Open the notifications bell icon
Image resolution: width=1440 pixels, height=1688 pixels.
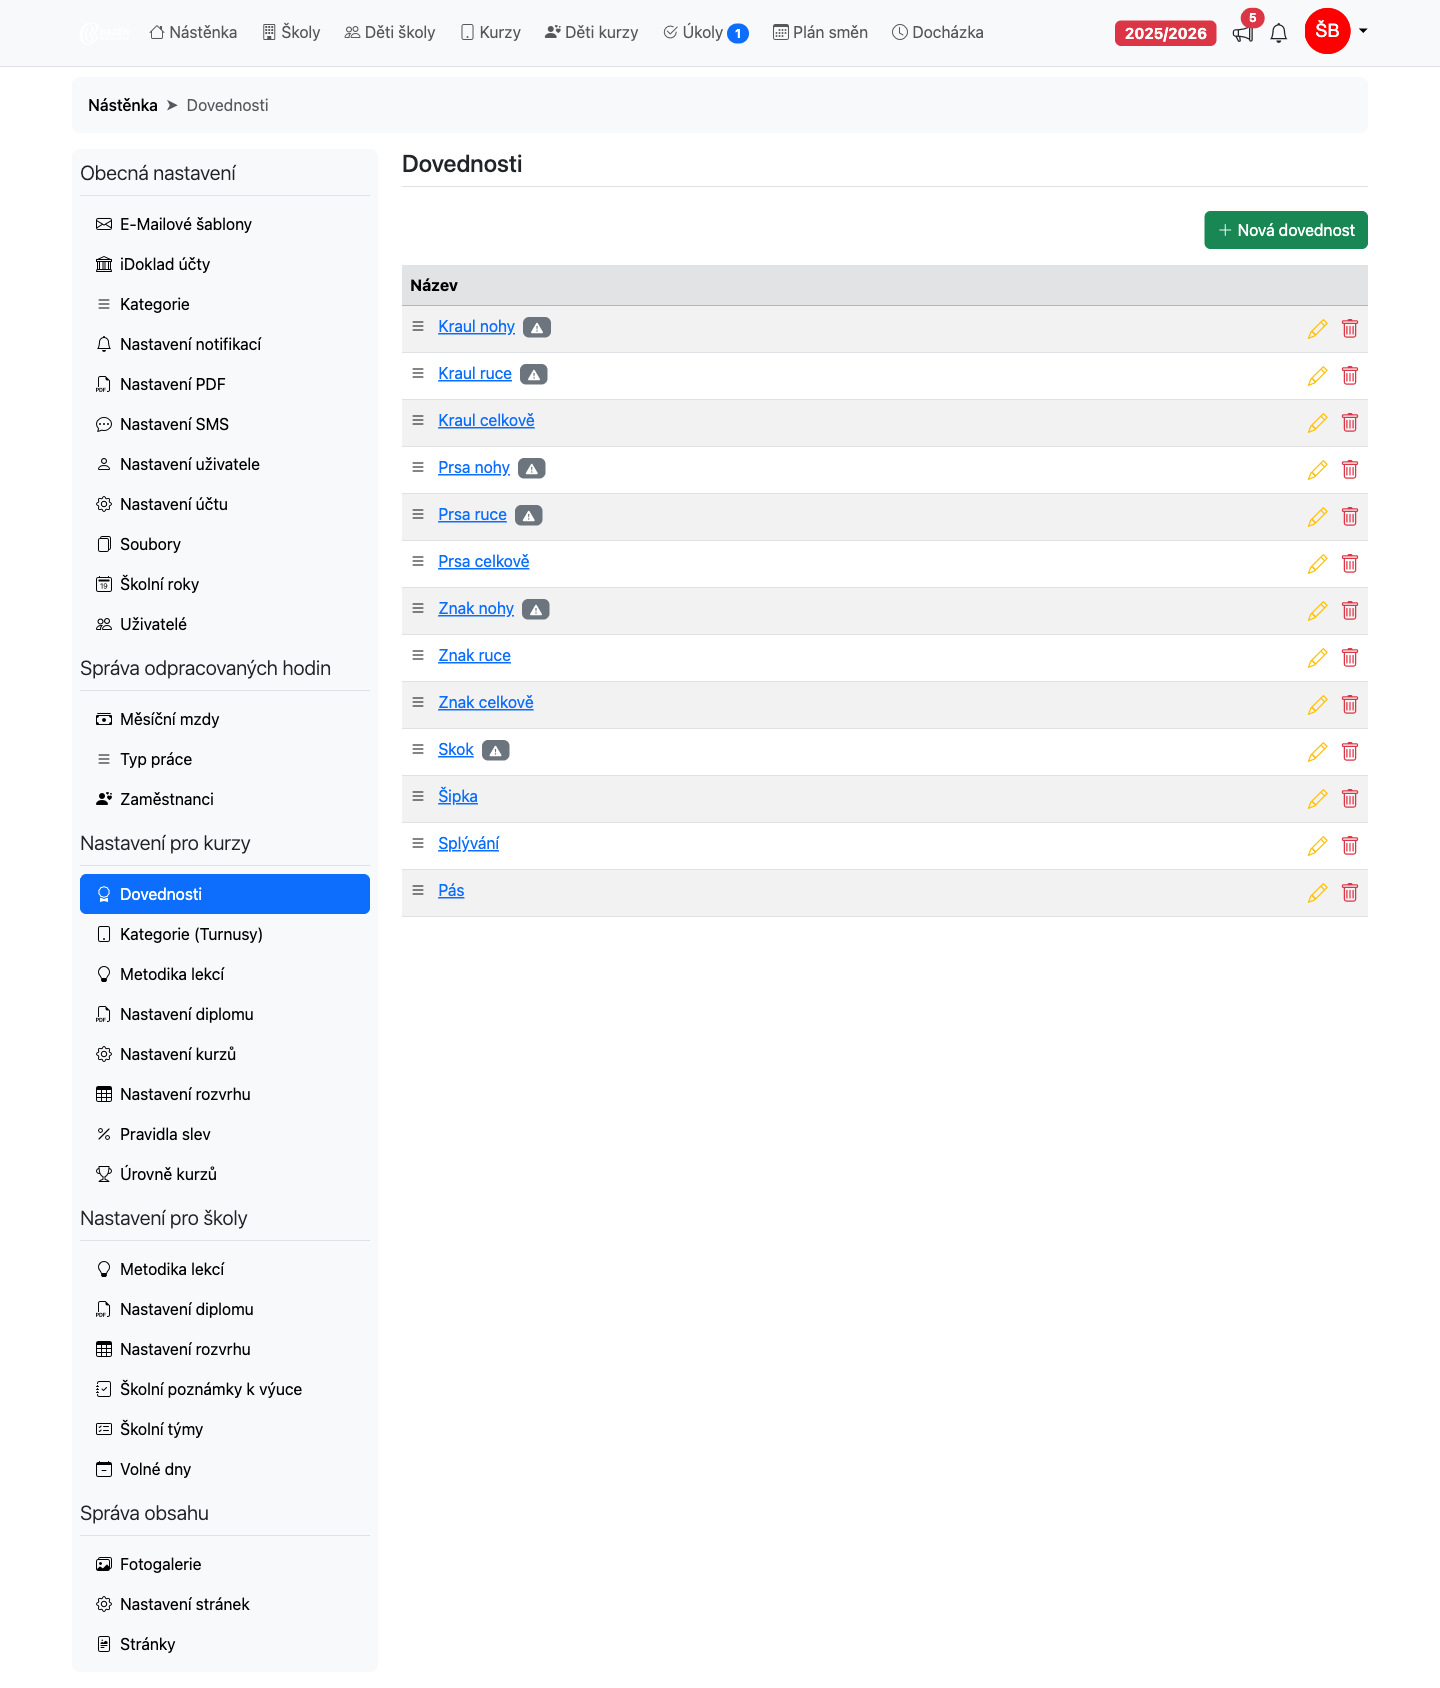[x=1279, y=33]
